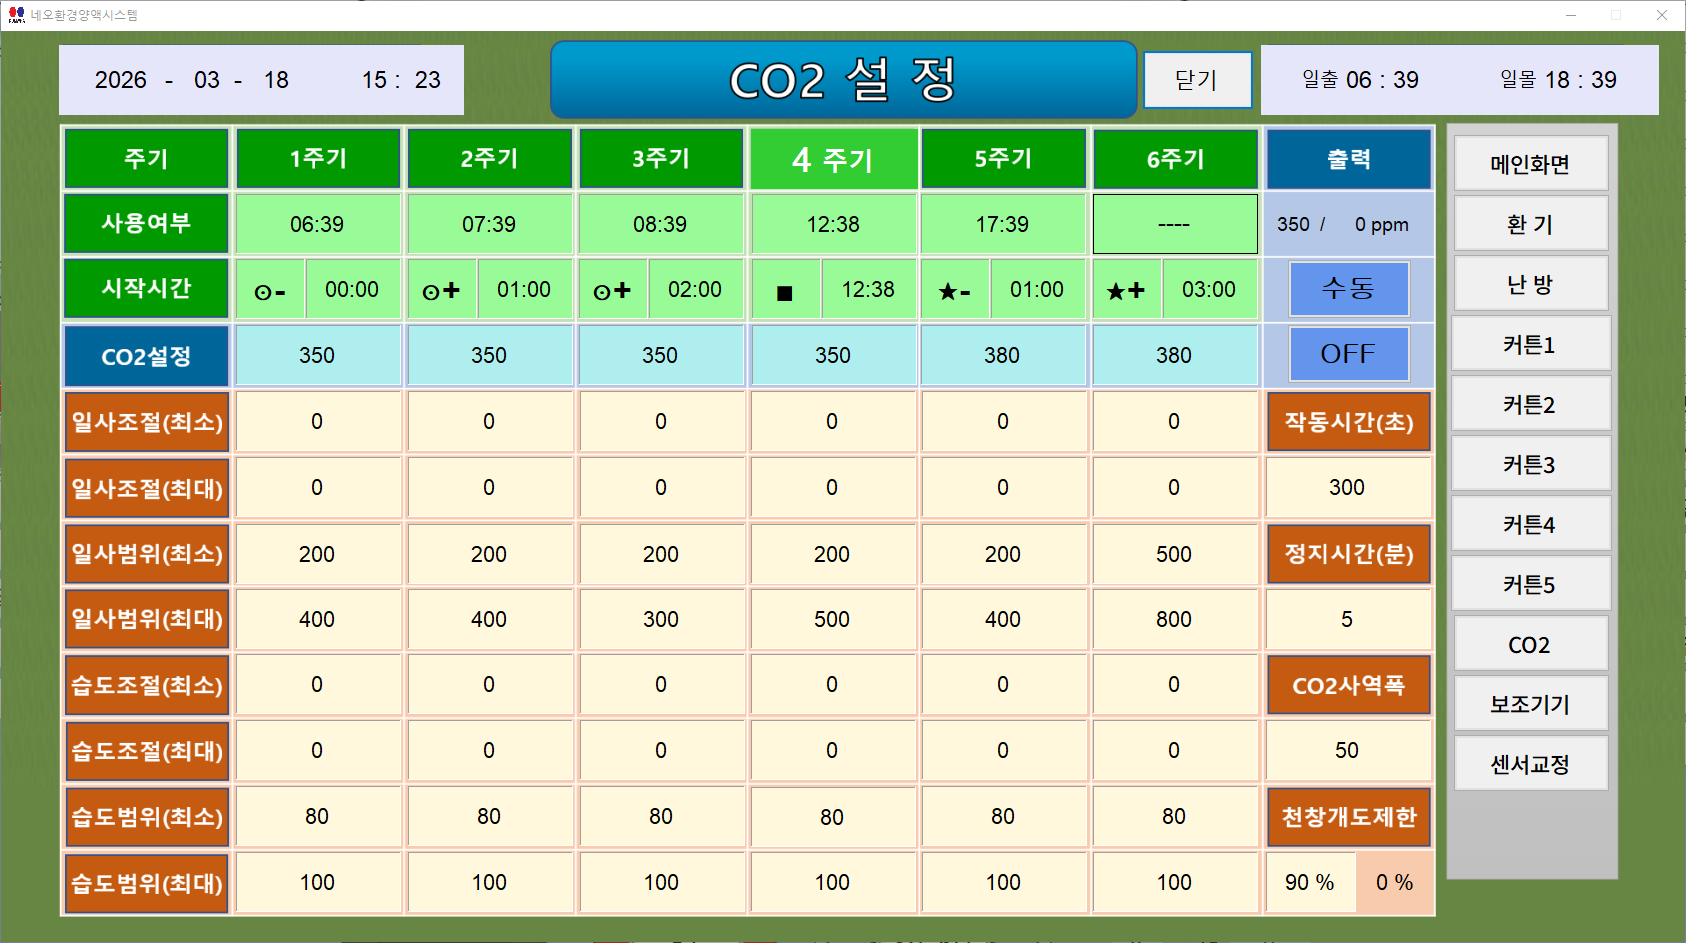Click the 일출 06 : 39 sunrise display

[x=1360, y=80]
